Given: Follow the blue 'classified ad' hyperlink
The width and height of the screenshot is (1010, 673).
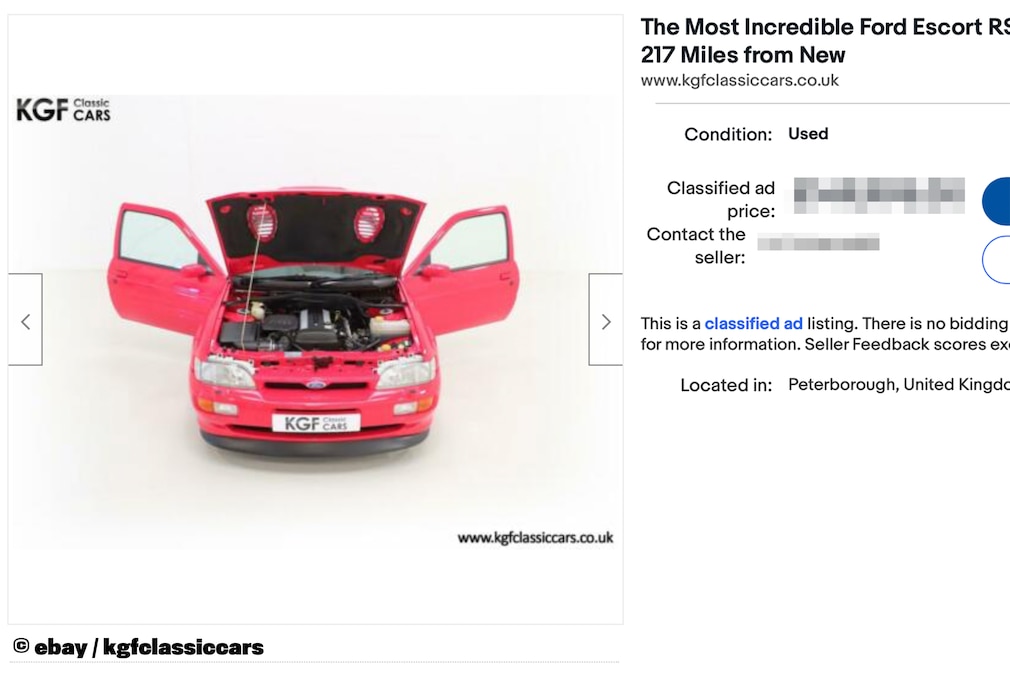Looking at the screenshot, I should [754, 323].
